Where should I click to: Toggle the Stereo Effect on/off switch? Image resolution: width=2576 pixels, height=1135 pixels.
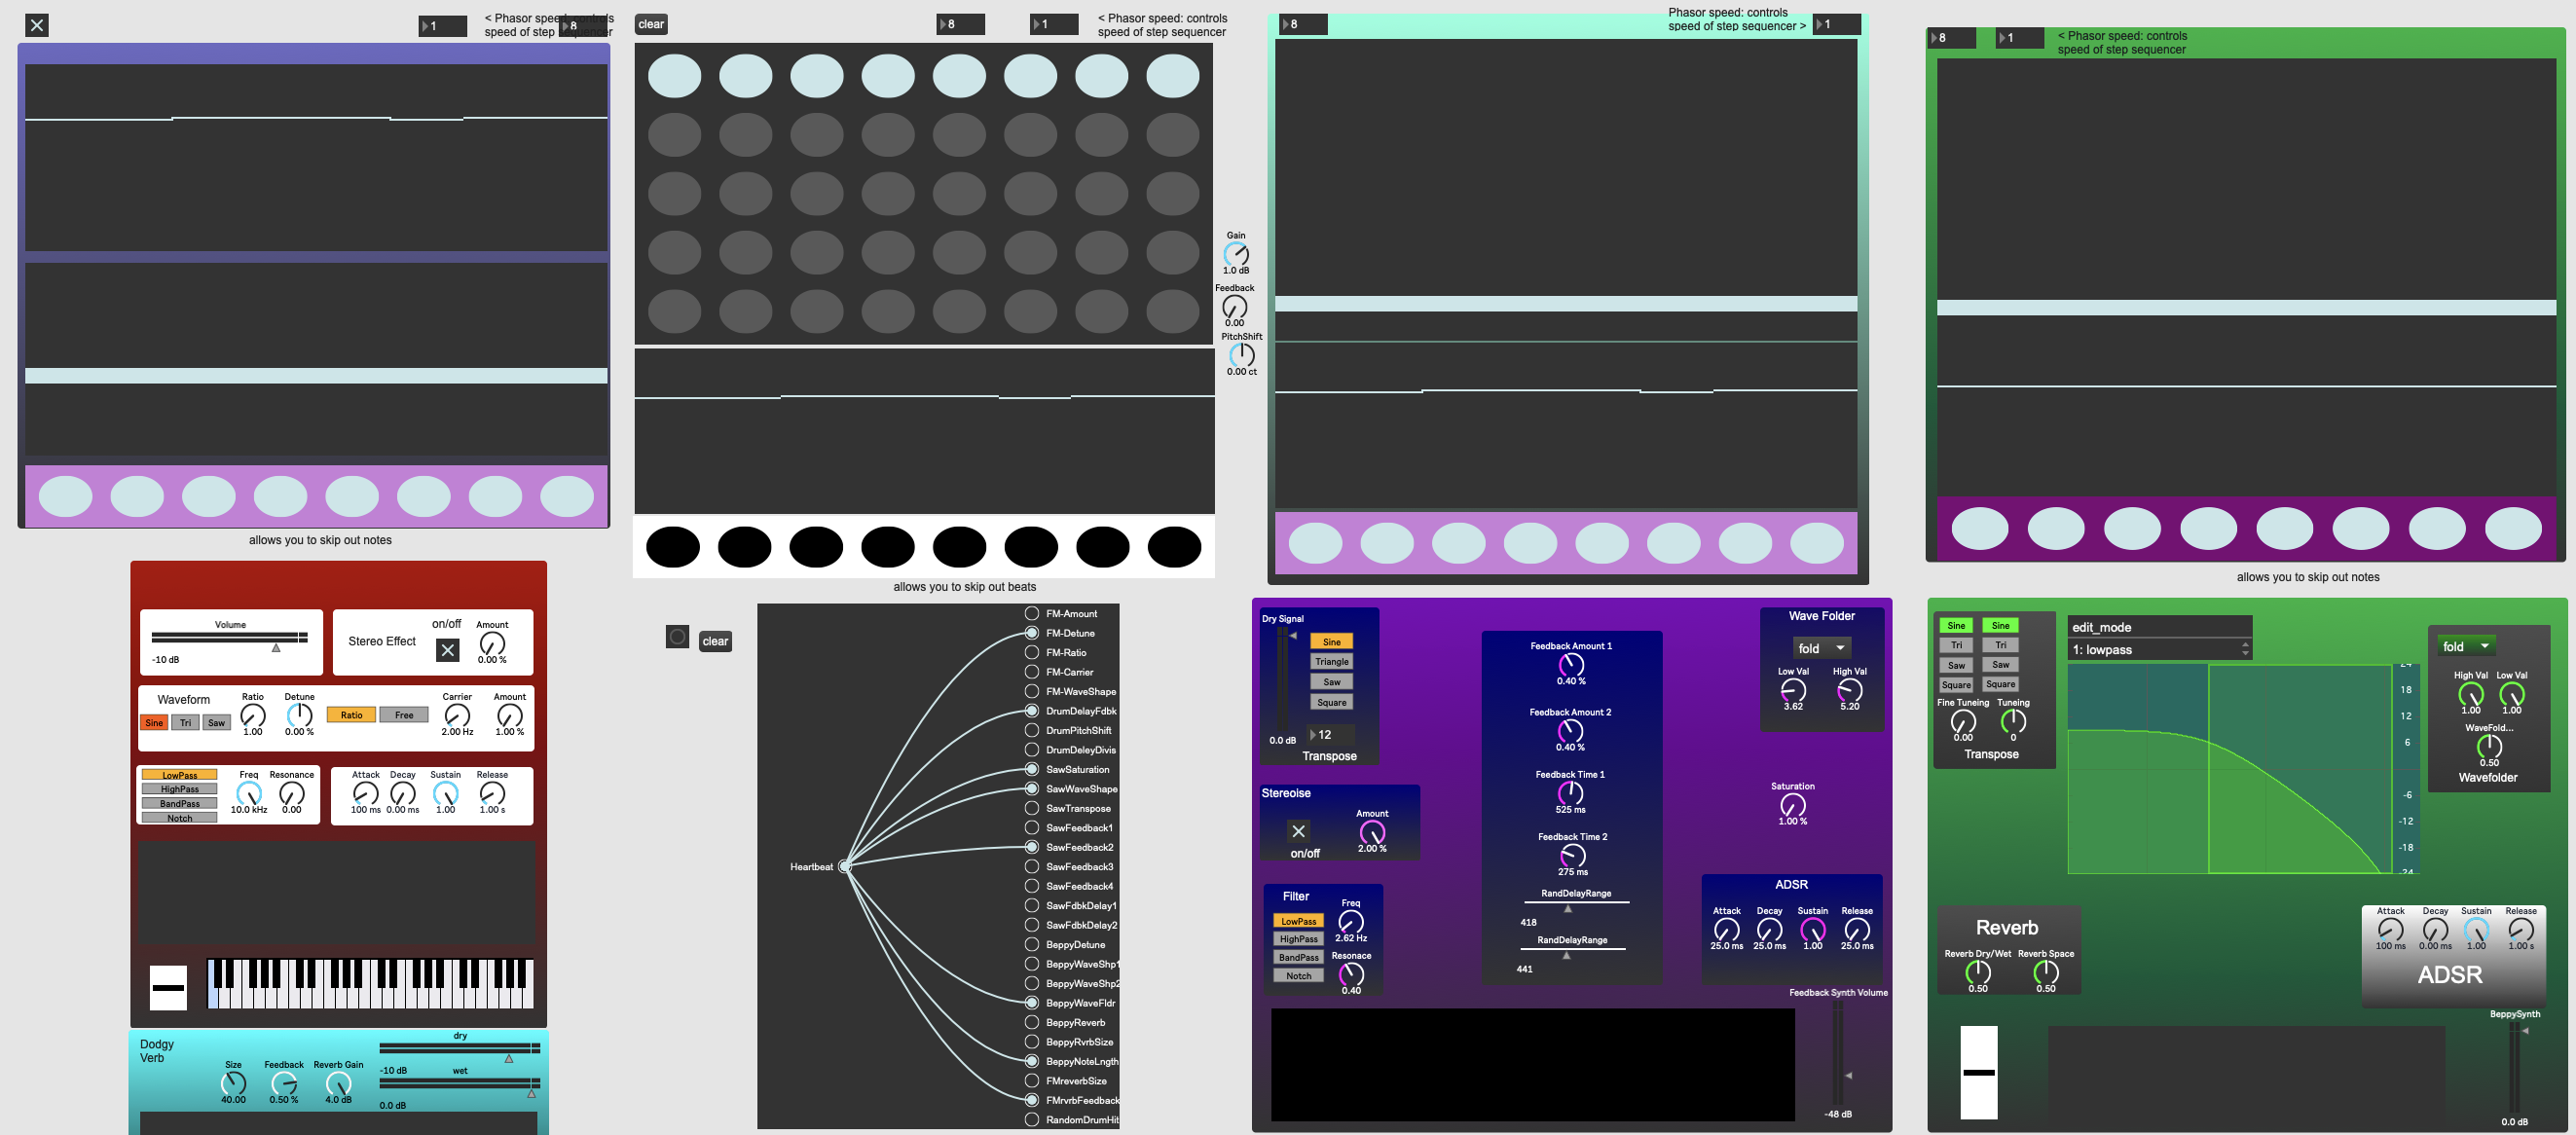[447, 650]
